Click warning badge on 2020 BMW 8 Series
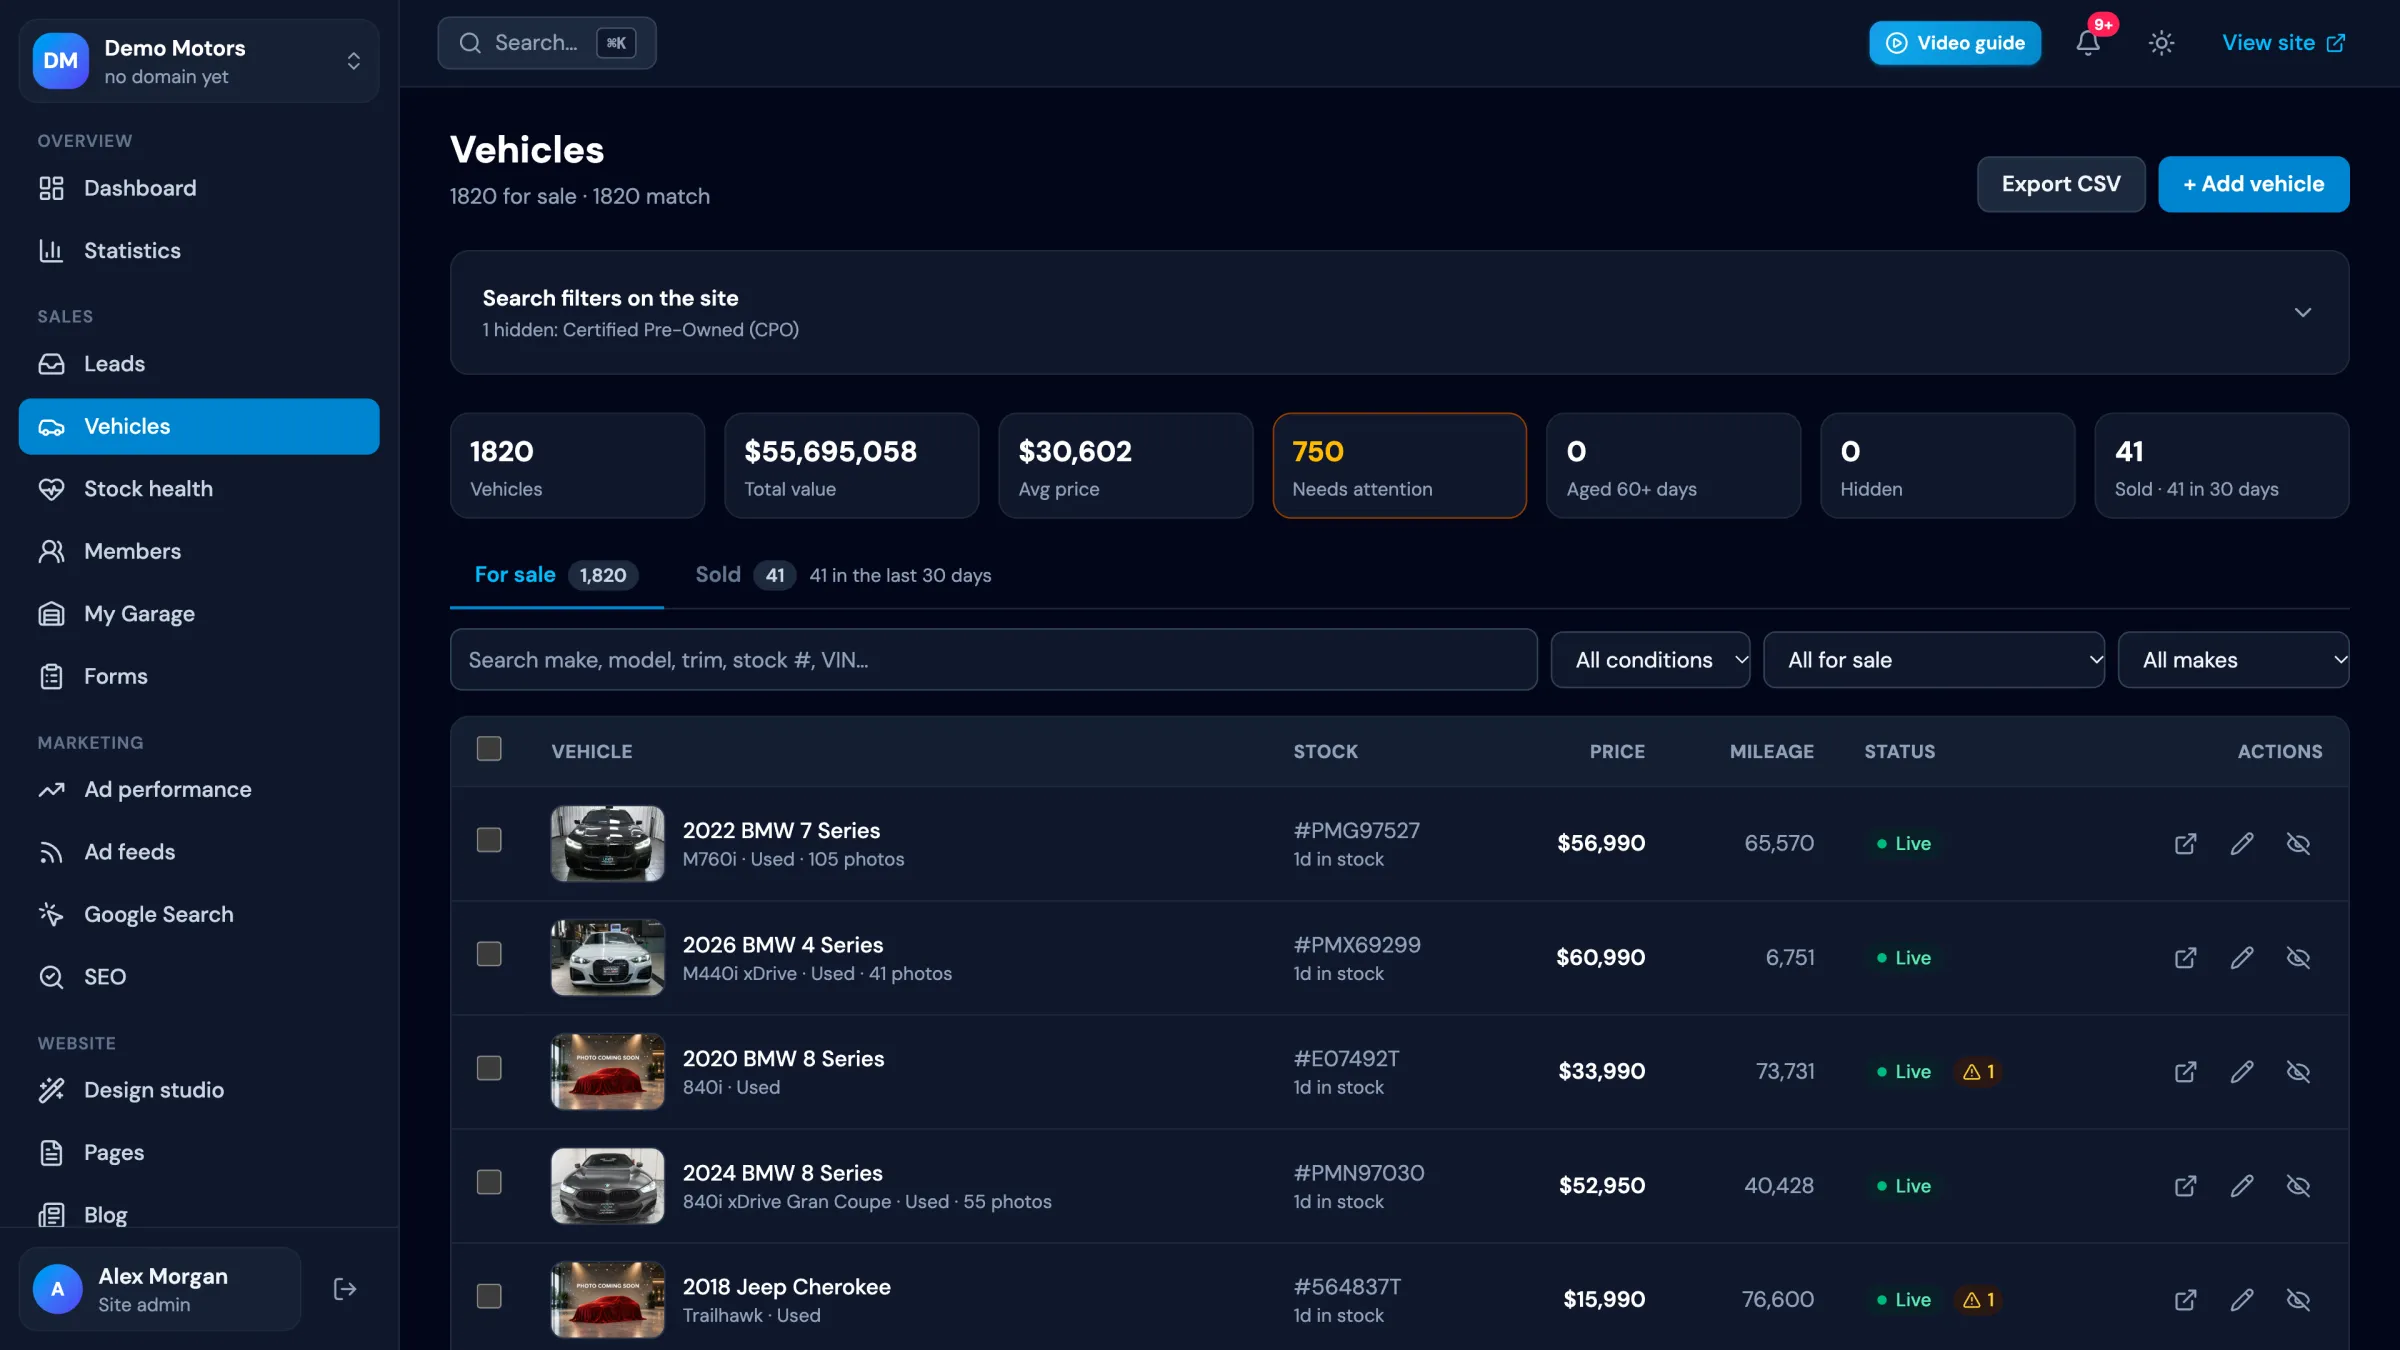2400x1350 pixels. pyautogui.click(x=1979, y=1071)
